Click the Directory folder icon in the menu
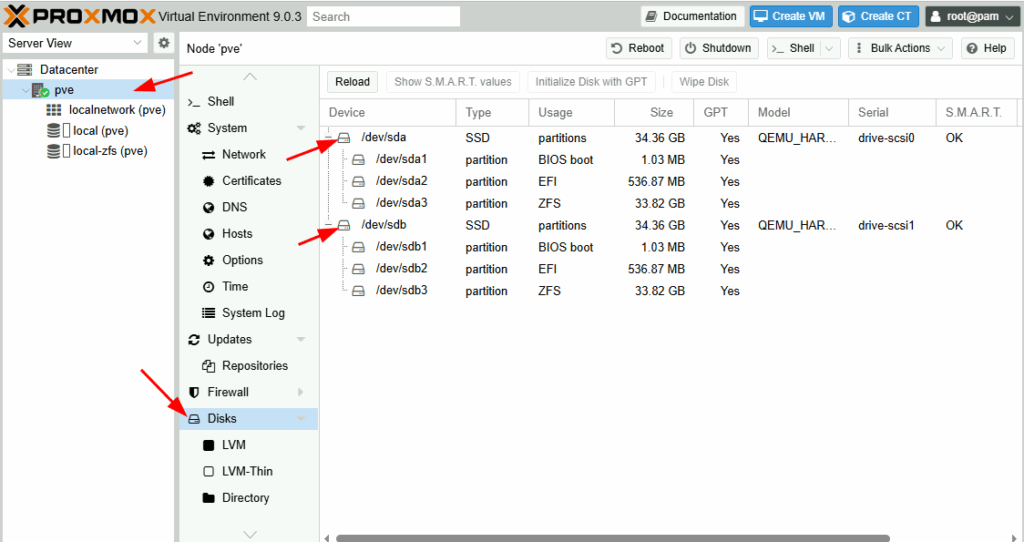Viewport: 1024px width, 542px height. 208,498
